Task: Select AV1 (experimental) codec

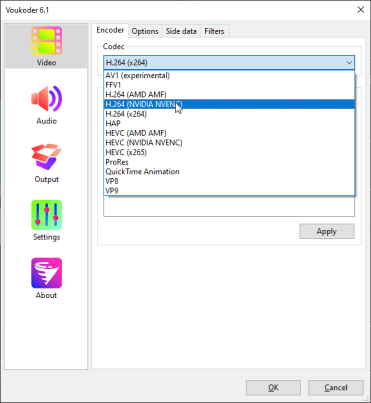Action: (x=229, y=76)
